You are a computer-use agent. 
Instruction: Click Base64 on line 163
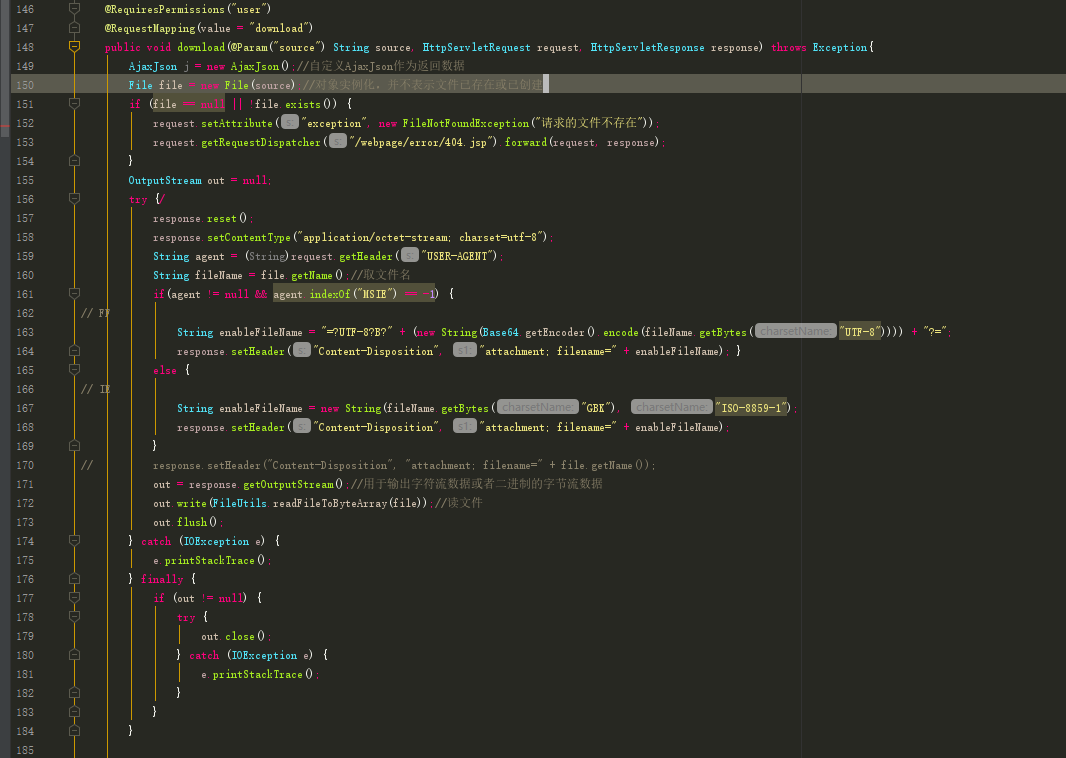pos(500,332)
